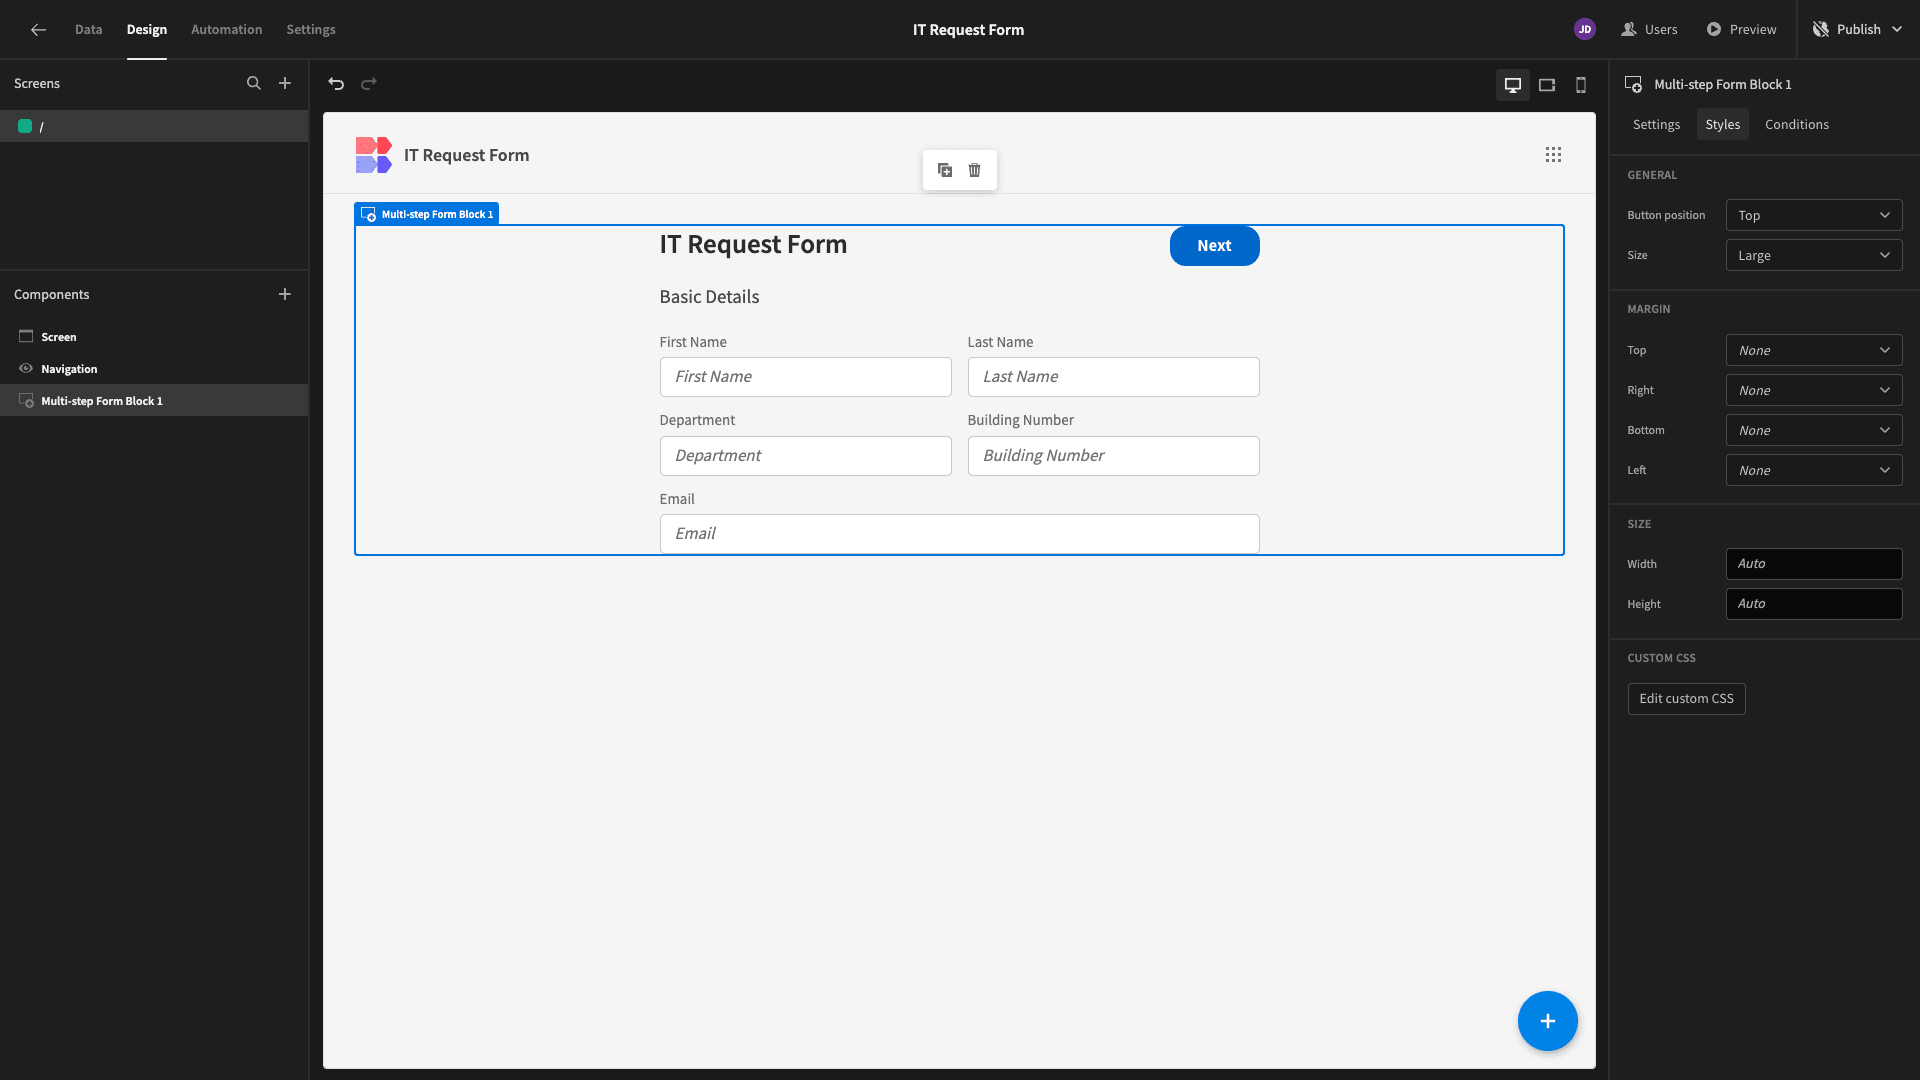
Task: Toggle visibility eye of Navigation component
Action: click(26, 369)
